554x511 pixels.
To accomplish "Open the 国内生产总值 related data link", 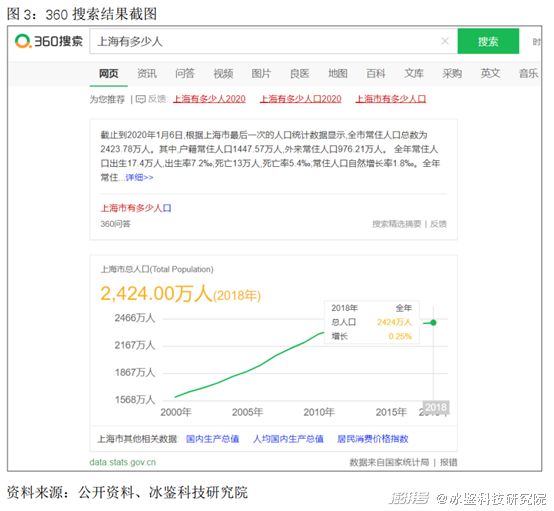I will pos(213,439).
